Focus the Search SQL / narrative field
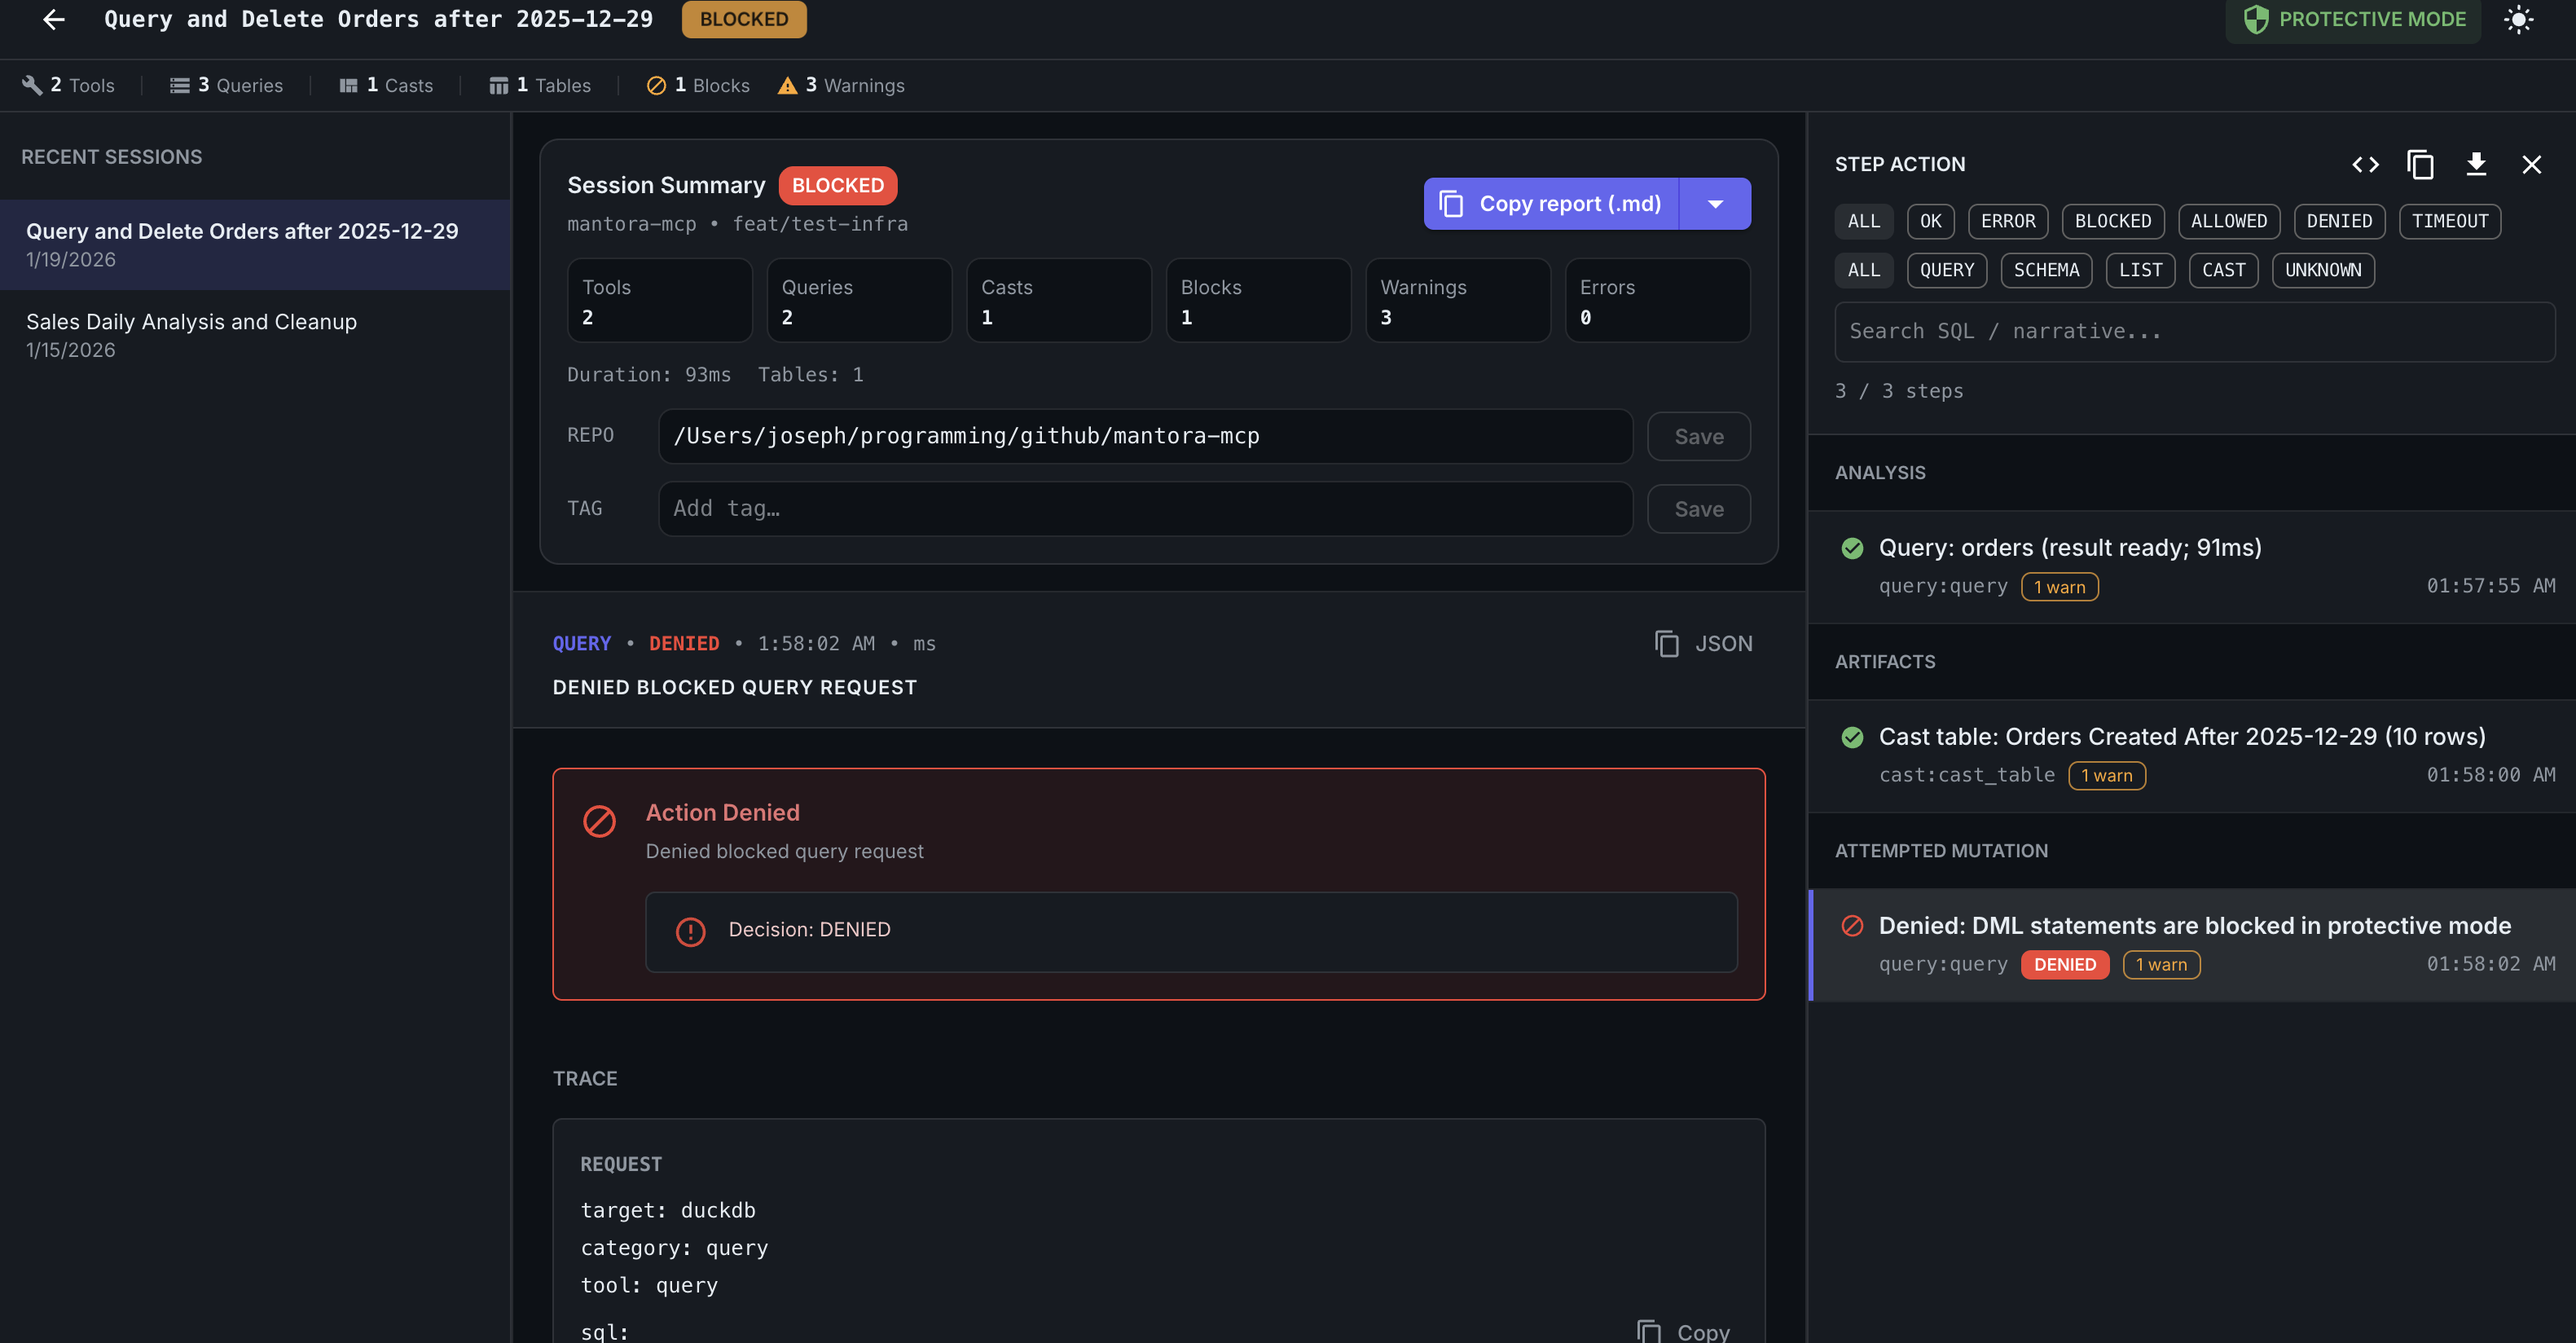The image size is (2576, 1343). 2194,331
